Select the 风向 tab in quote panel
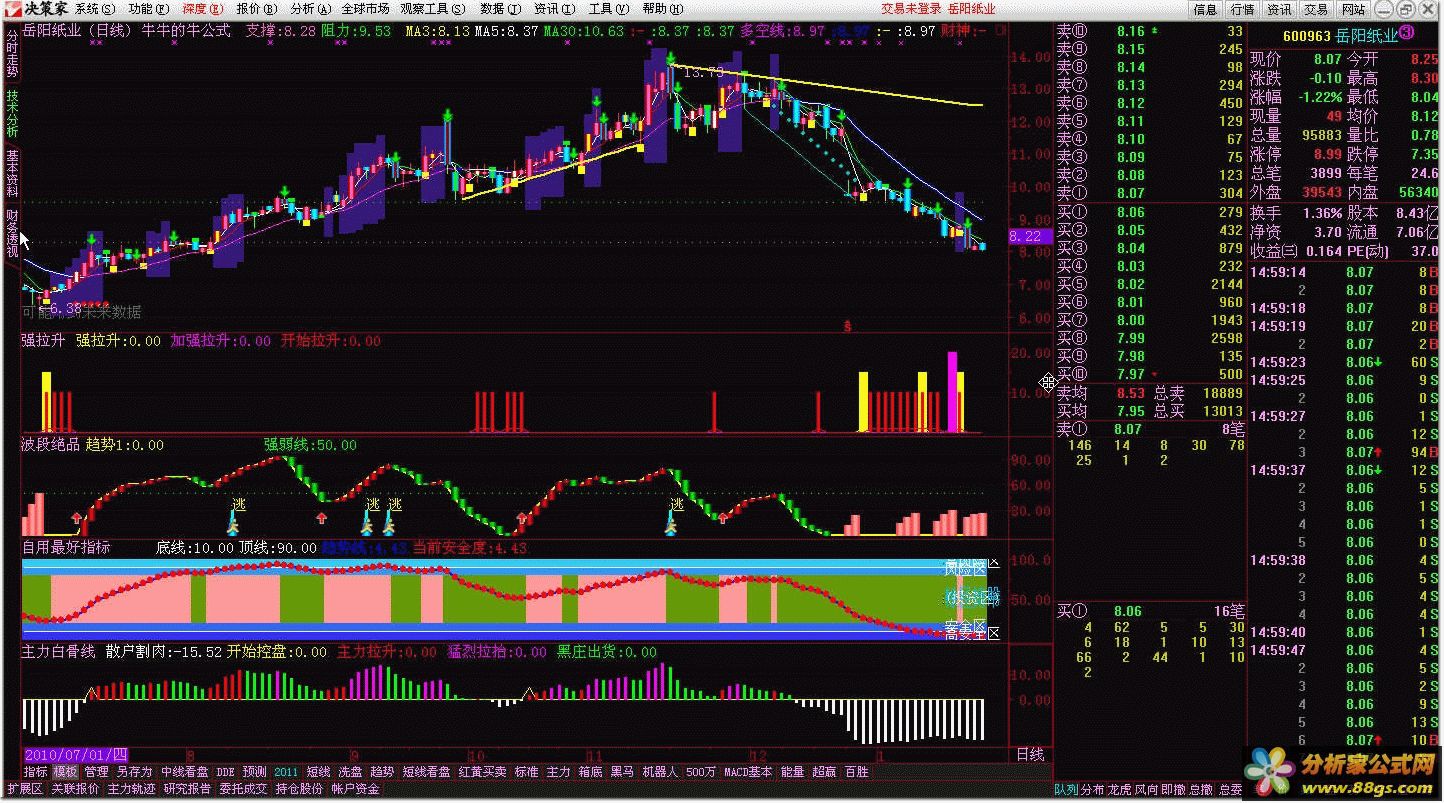Image resolution: width=1444 pixels, height=803 pixels. click(x=1147, y=789)
